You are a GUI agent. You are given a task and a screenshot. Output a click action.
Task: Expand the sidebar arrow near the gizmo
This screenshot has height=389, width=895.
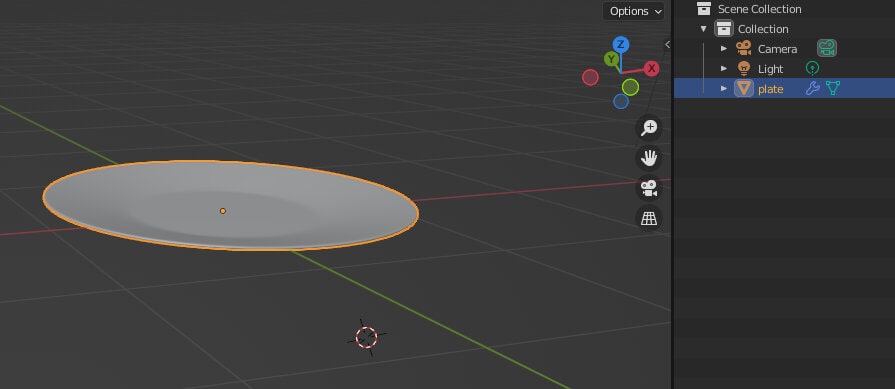point(667,44)
